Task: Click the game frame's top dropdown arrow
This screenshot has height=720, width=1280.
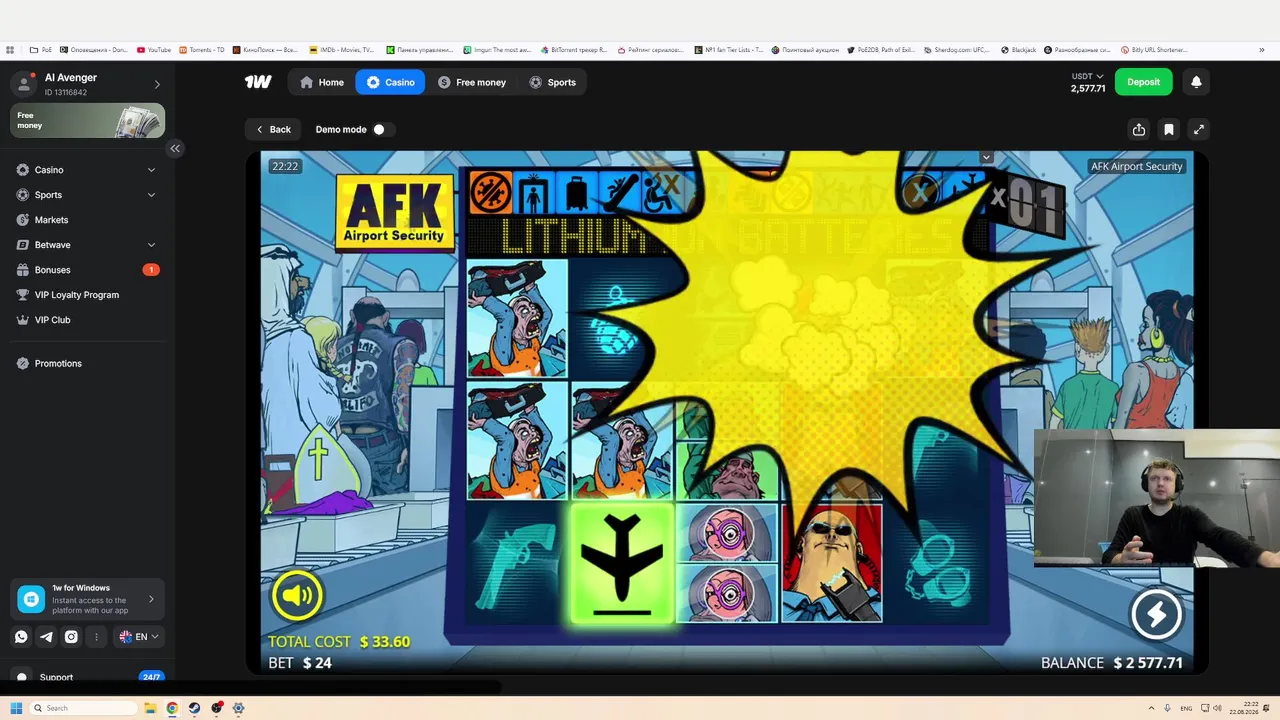Action: pos(986,157)
